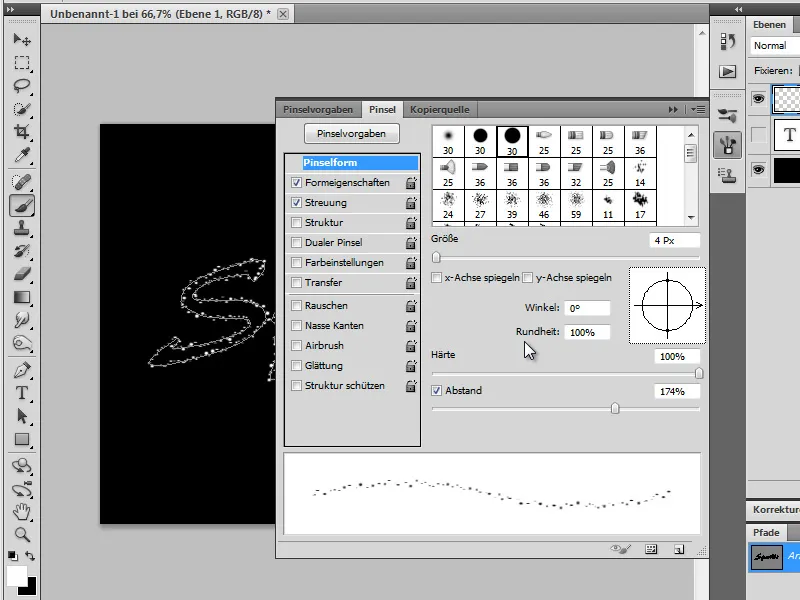Open the Brush panel icon in dock
This screenshot has height=600, width=800.
[x=728, y=145]
